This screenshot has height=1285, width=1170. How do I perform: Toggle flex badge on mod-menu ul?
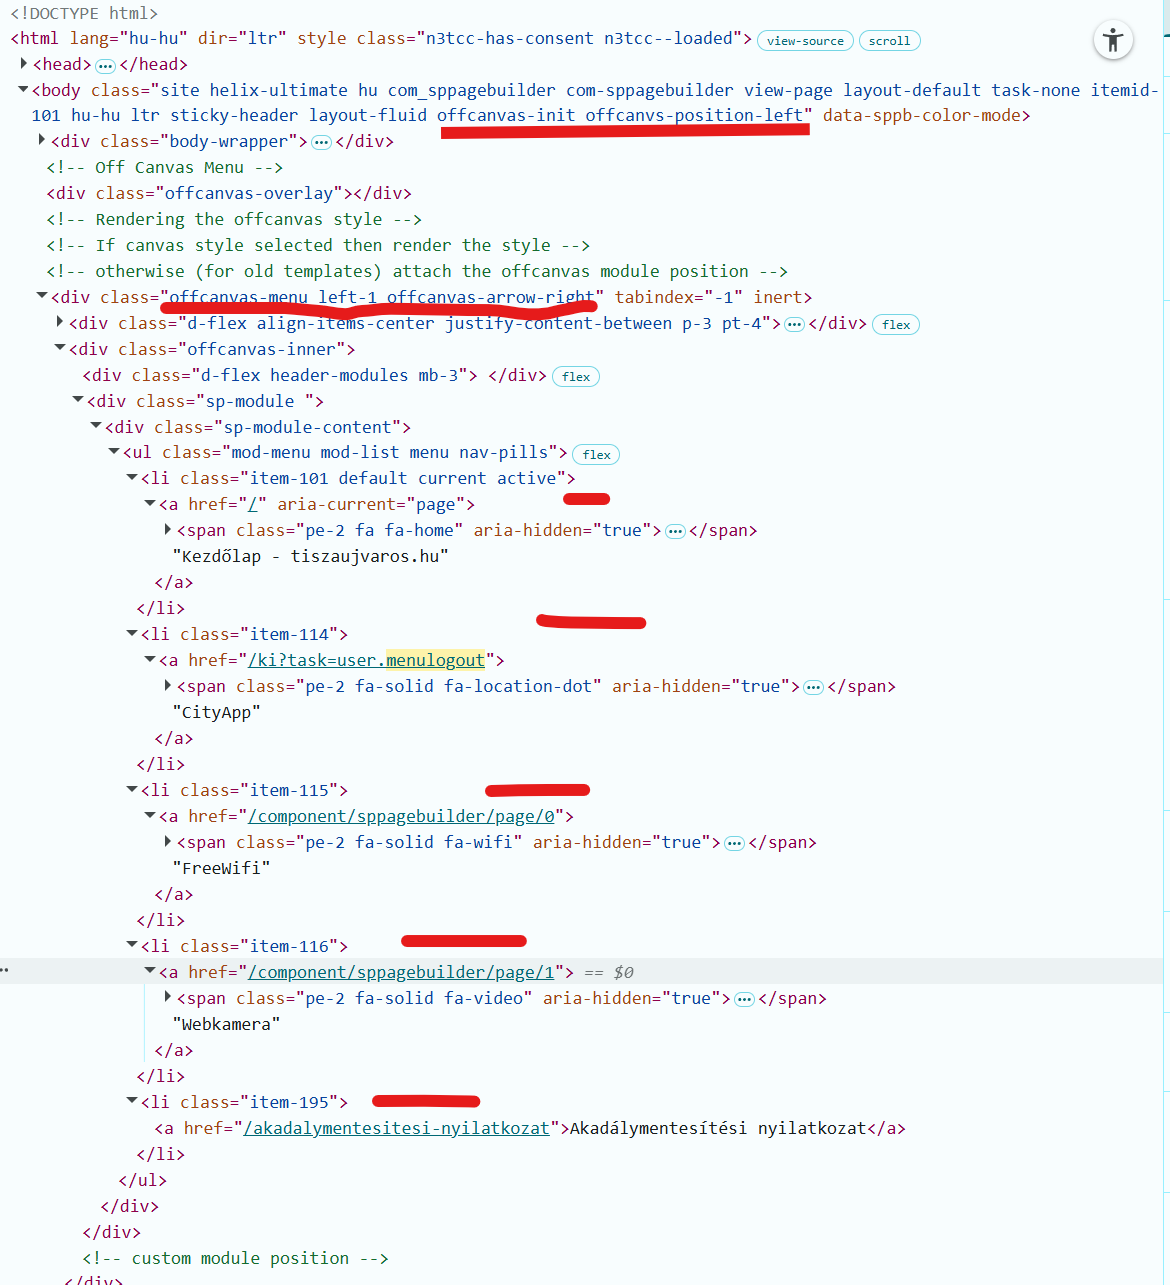(596, 455)
